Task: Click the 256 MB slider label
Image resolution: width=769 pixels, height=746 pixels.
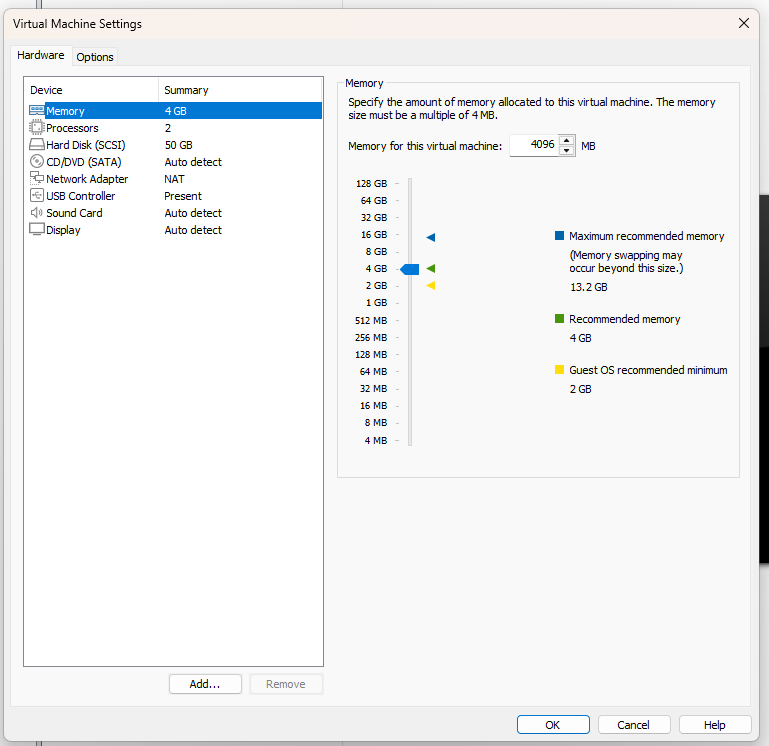Action: [x=371, y=337]
